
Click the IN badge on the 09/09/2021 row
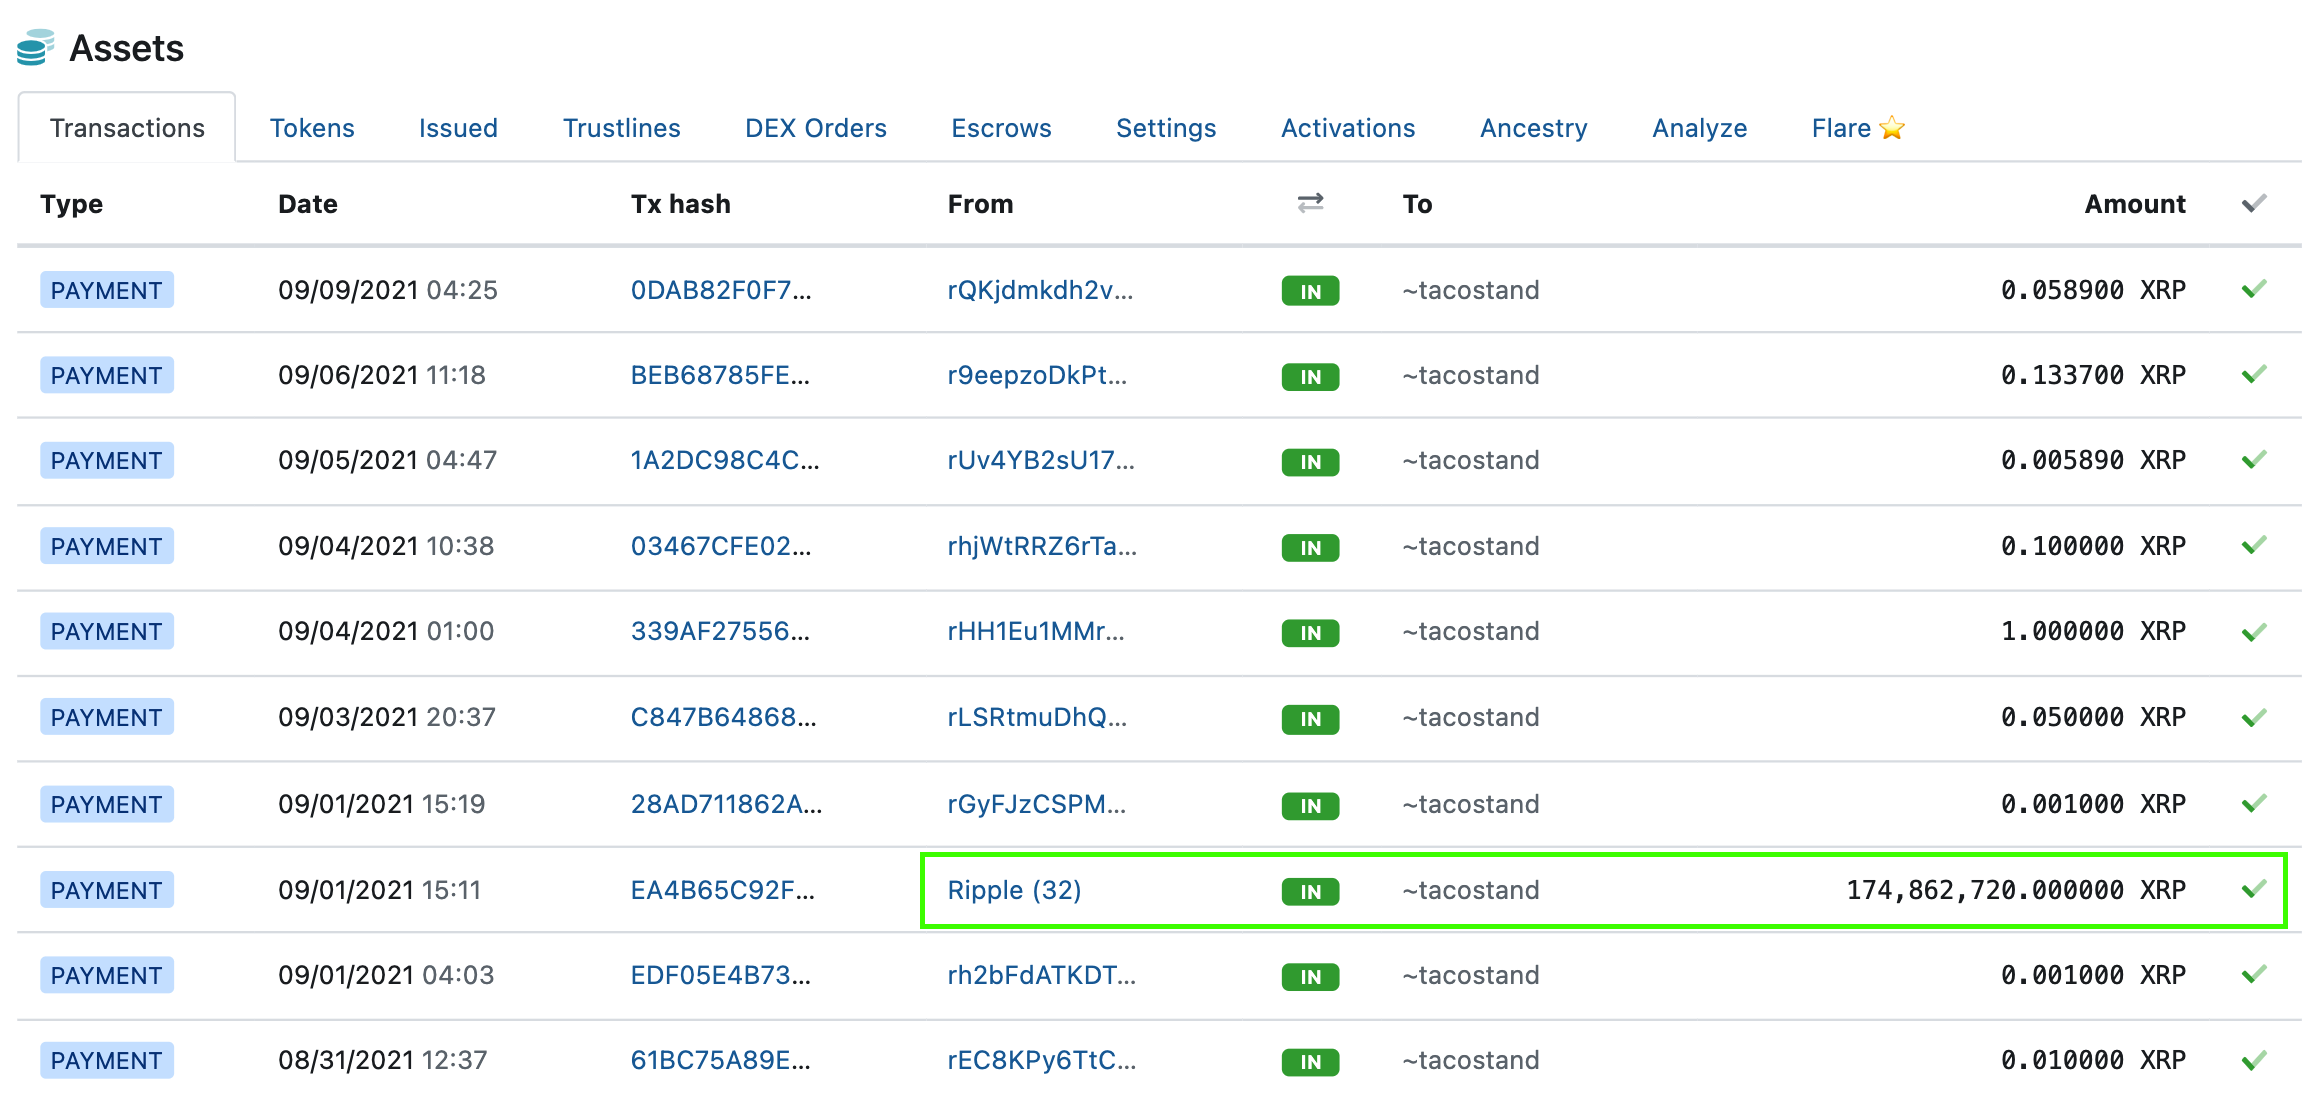(1310, 291)
